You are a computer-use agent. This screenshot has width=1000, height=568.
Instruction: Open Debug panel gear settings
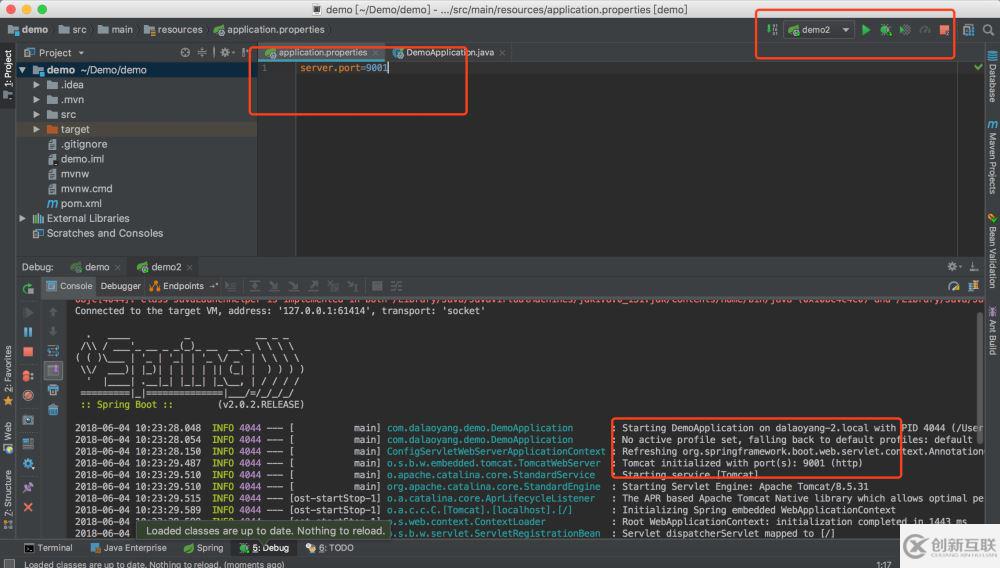953,266
